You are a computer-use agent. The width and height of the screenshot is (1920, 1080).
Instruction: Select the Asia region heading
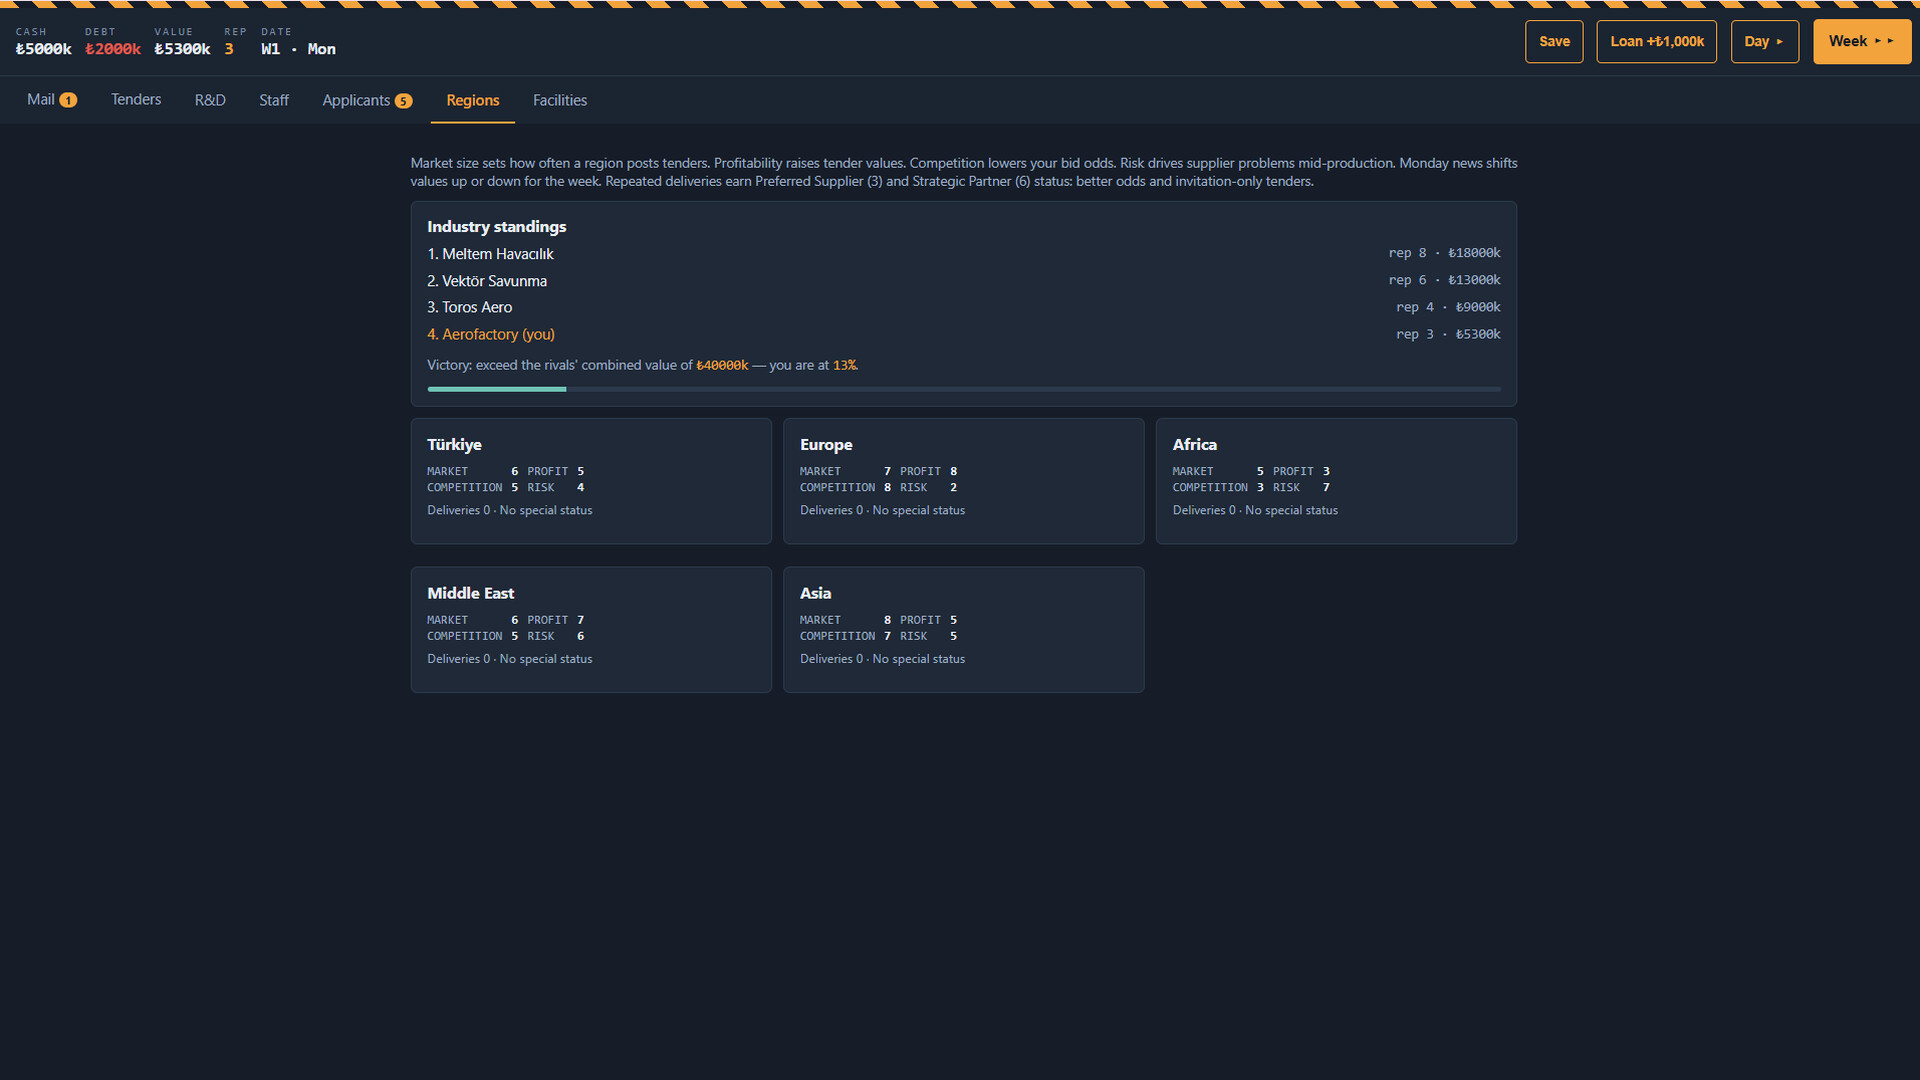[815, 593]
